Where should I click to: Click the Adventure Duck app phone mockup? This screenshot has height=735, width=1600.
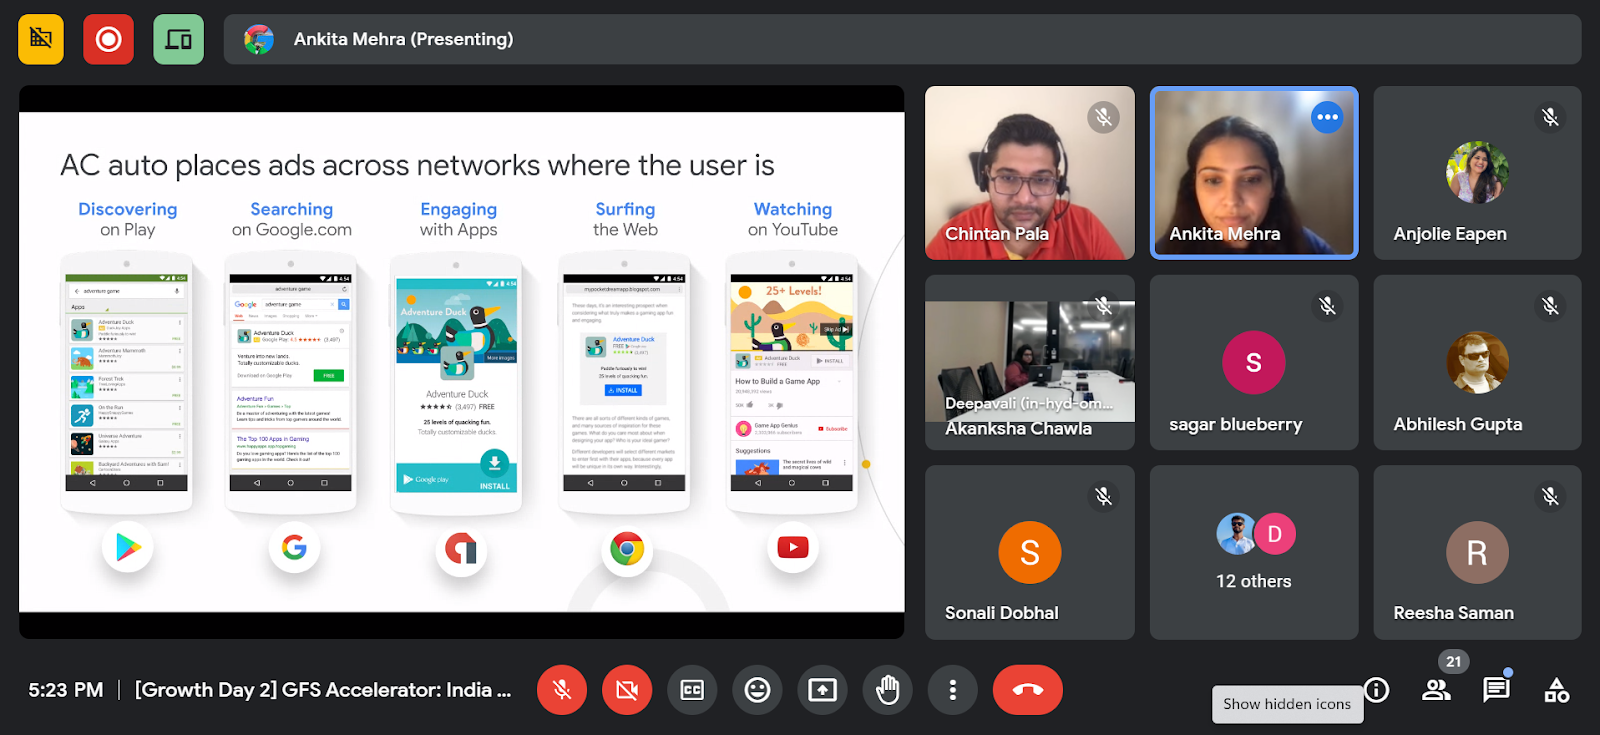pos(456,384)
